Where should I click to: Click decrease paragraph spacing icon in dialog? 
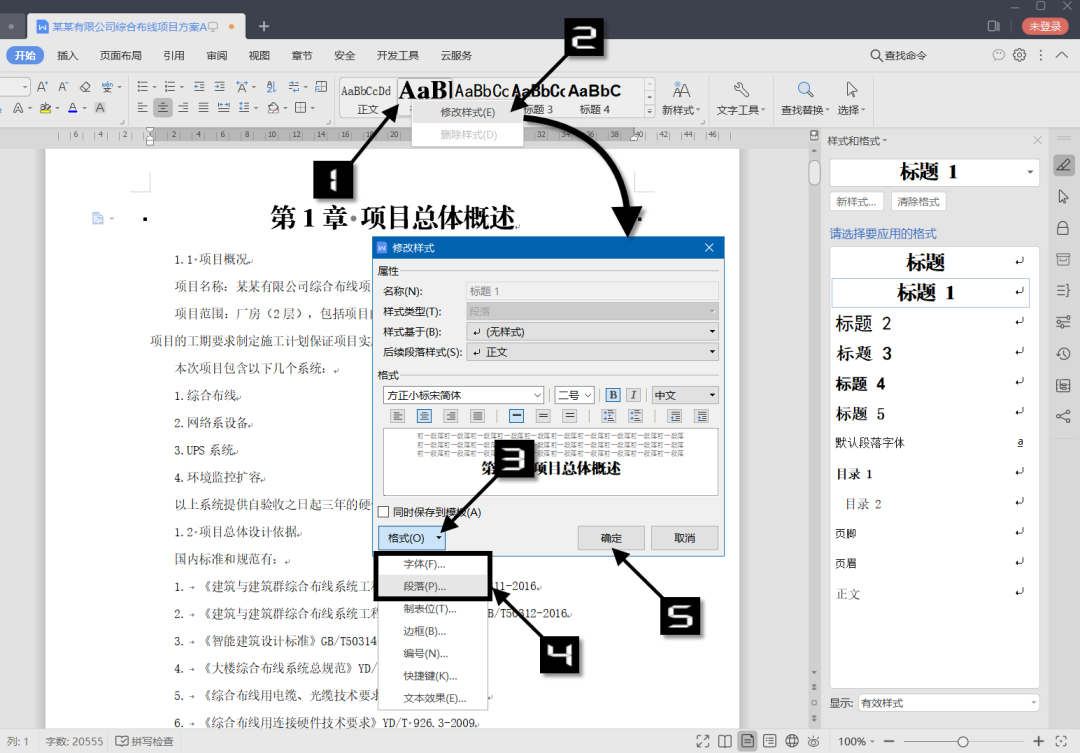(635, 416)
